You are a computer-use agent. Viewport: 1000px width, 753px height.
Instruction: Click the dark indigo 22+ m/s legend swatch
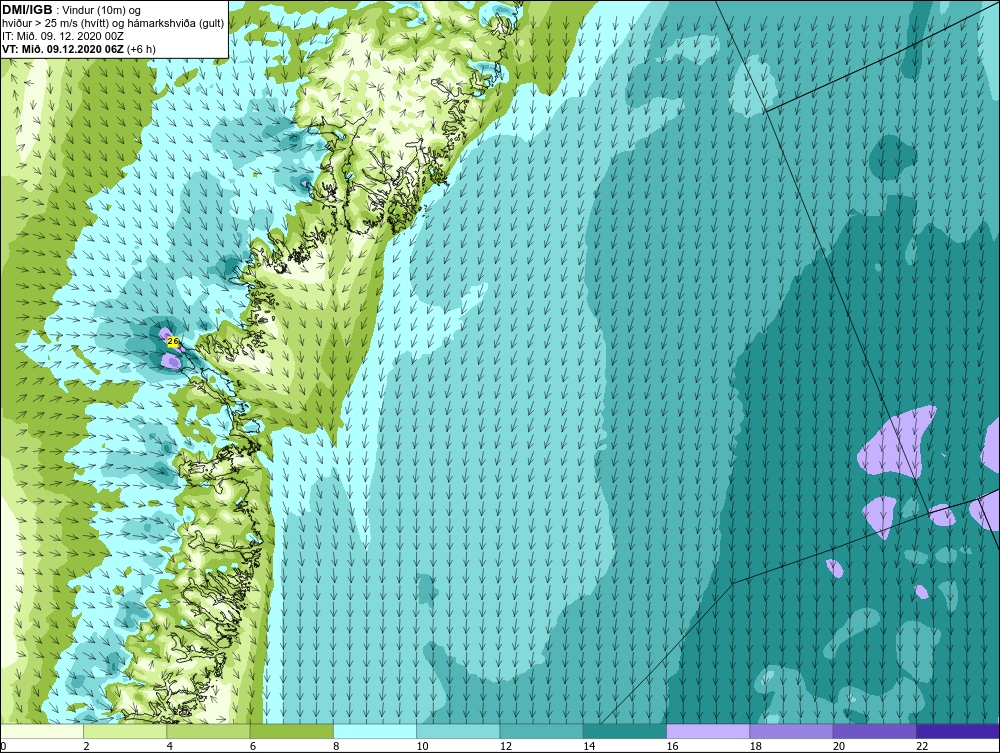click(x=958, y=731)
